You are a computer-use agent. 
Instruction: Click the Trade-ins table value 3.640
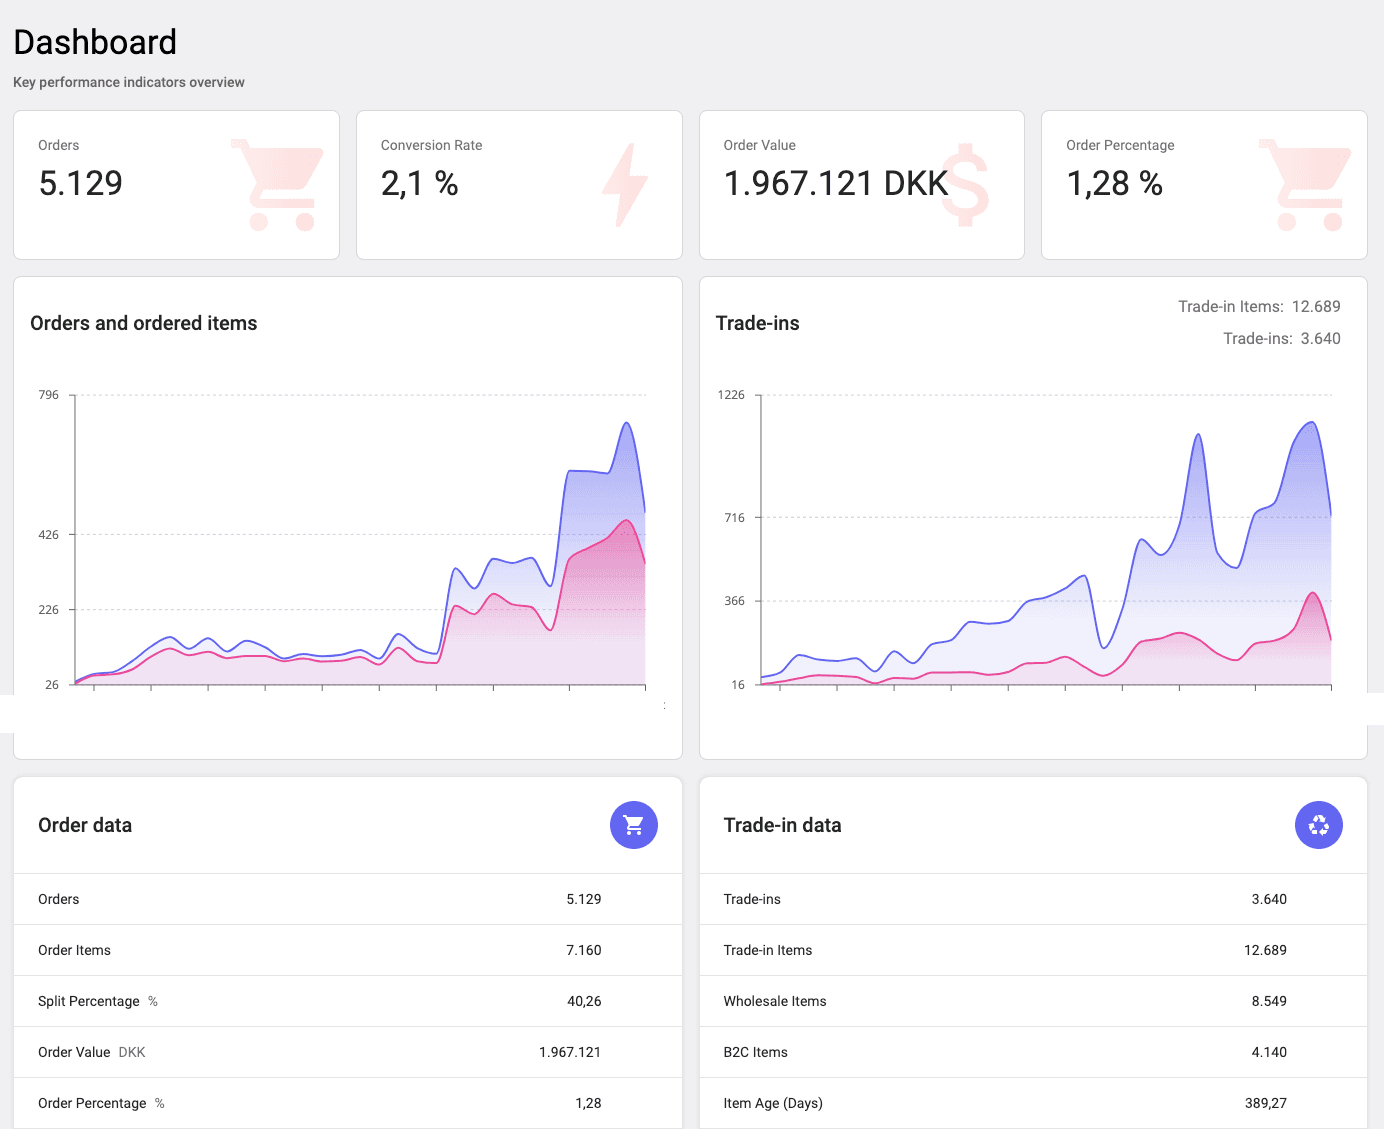[1269, 899]
